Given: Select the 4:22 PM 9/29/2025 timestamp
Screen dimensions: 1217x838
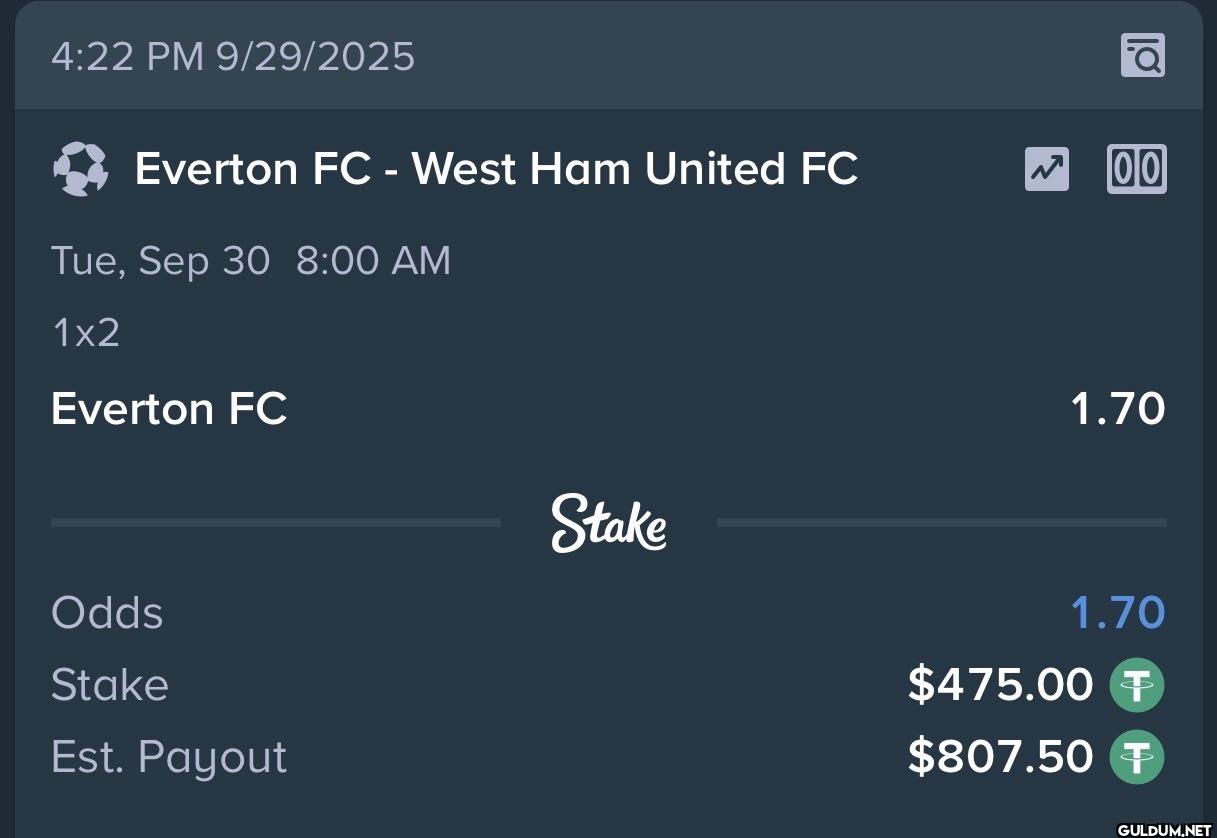Looking at the screenshot, I should point(233,56).
